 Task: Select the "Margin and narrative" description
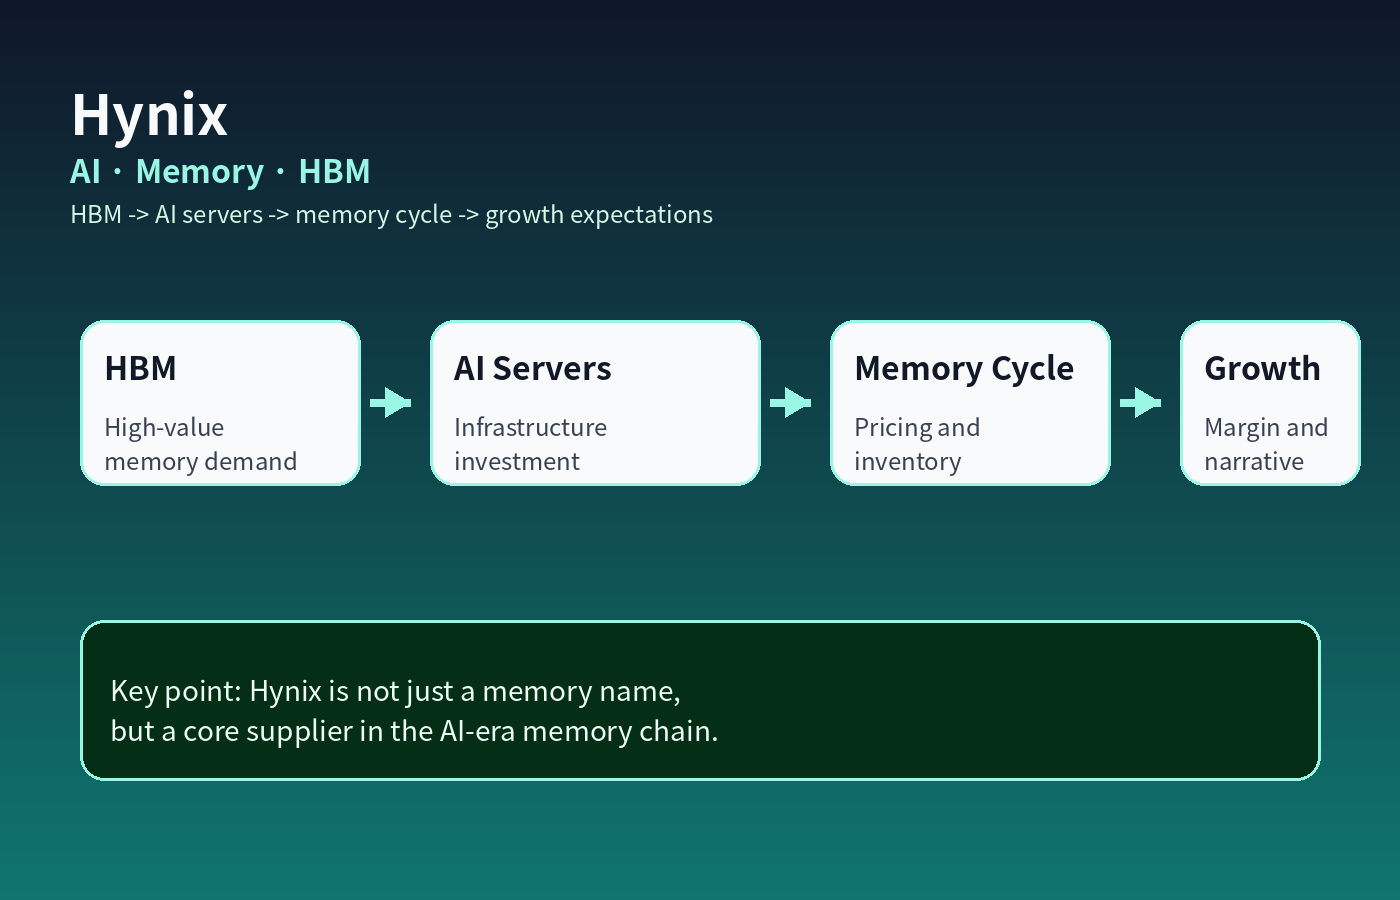pos(1266,444)
